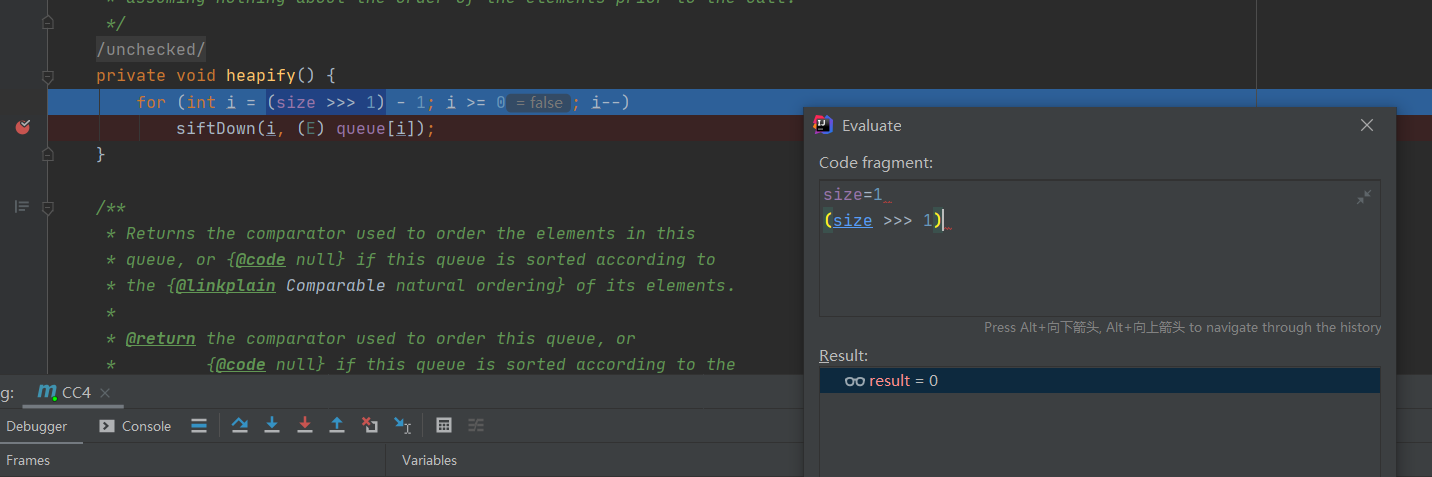Collapse the heapify method fold marker

[x=47, y=75]
